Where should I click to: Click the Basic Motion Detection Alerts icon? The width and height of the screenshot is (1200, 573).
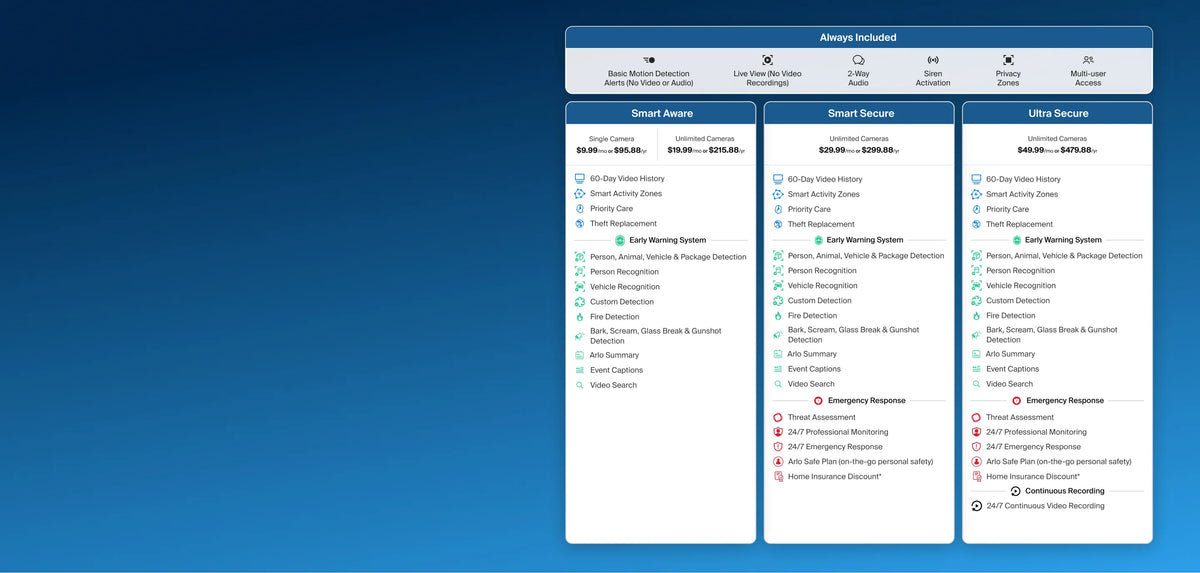(649, 60)
